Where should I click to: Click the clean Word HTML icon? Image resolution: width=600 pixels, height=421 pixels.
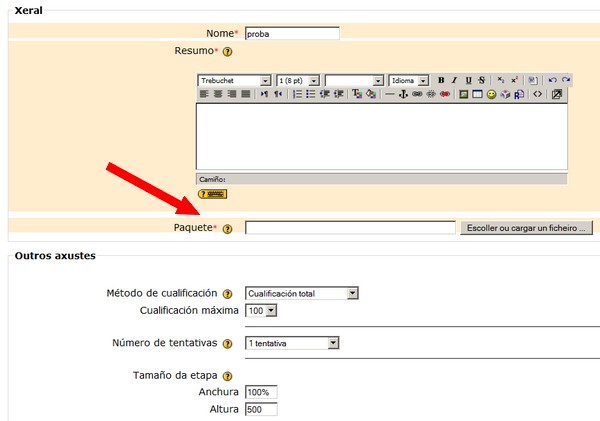click(x=533, y=80)
